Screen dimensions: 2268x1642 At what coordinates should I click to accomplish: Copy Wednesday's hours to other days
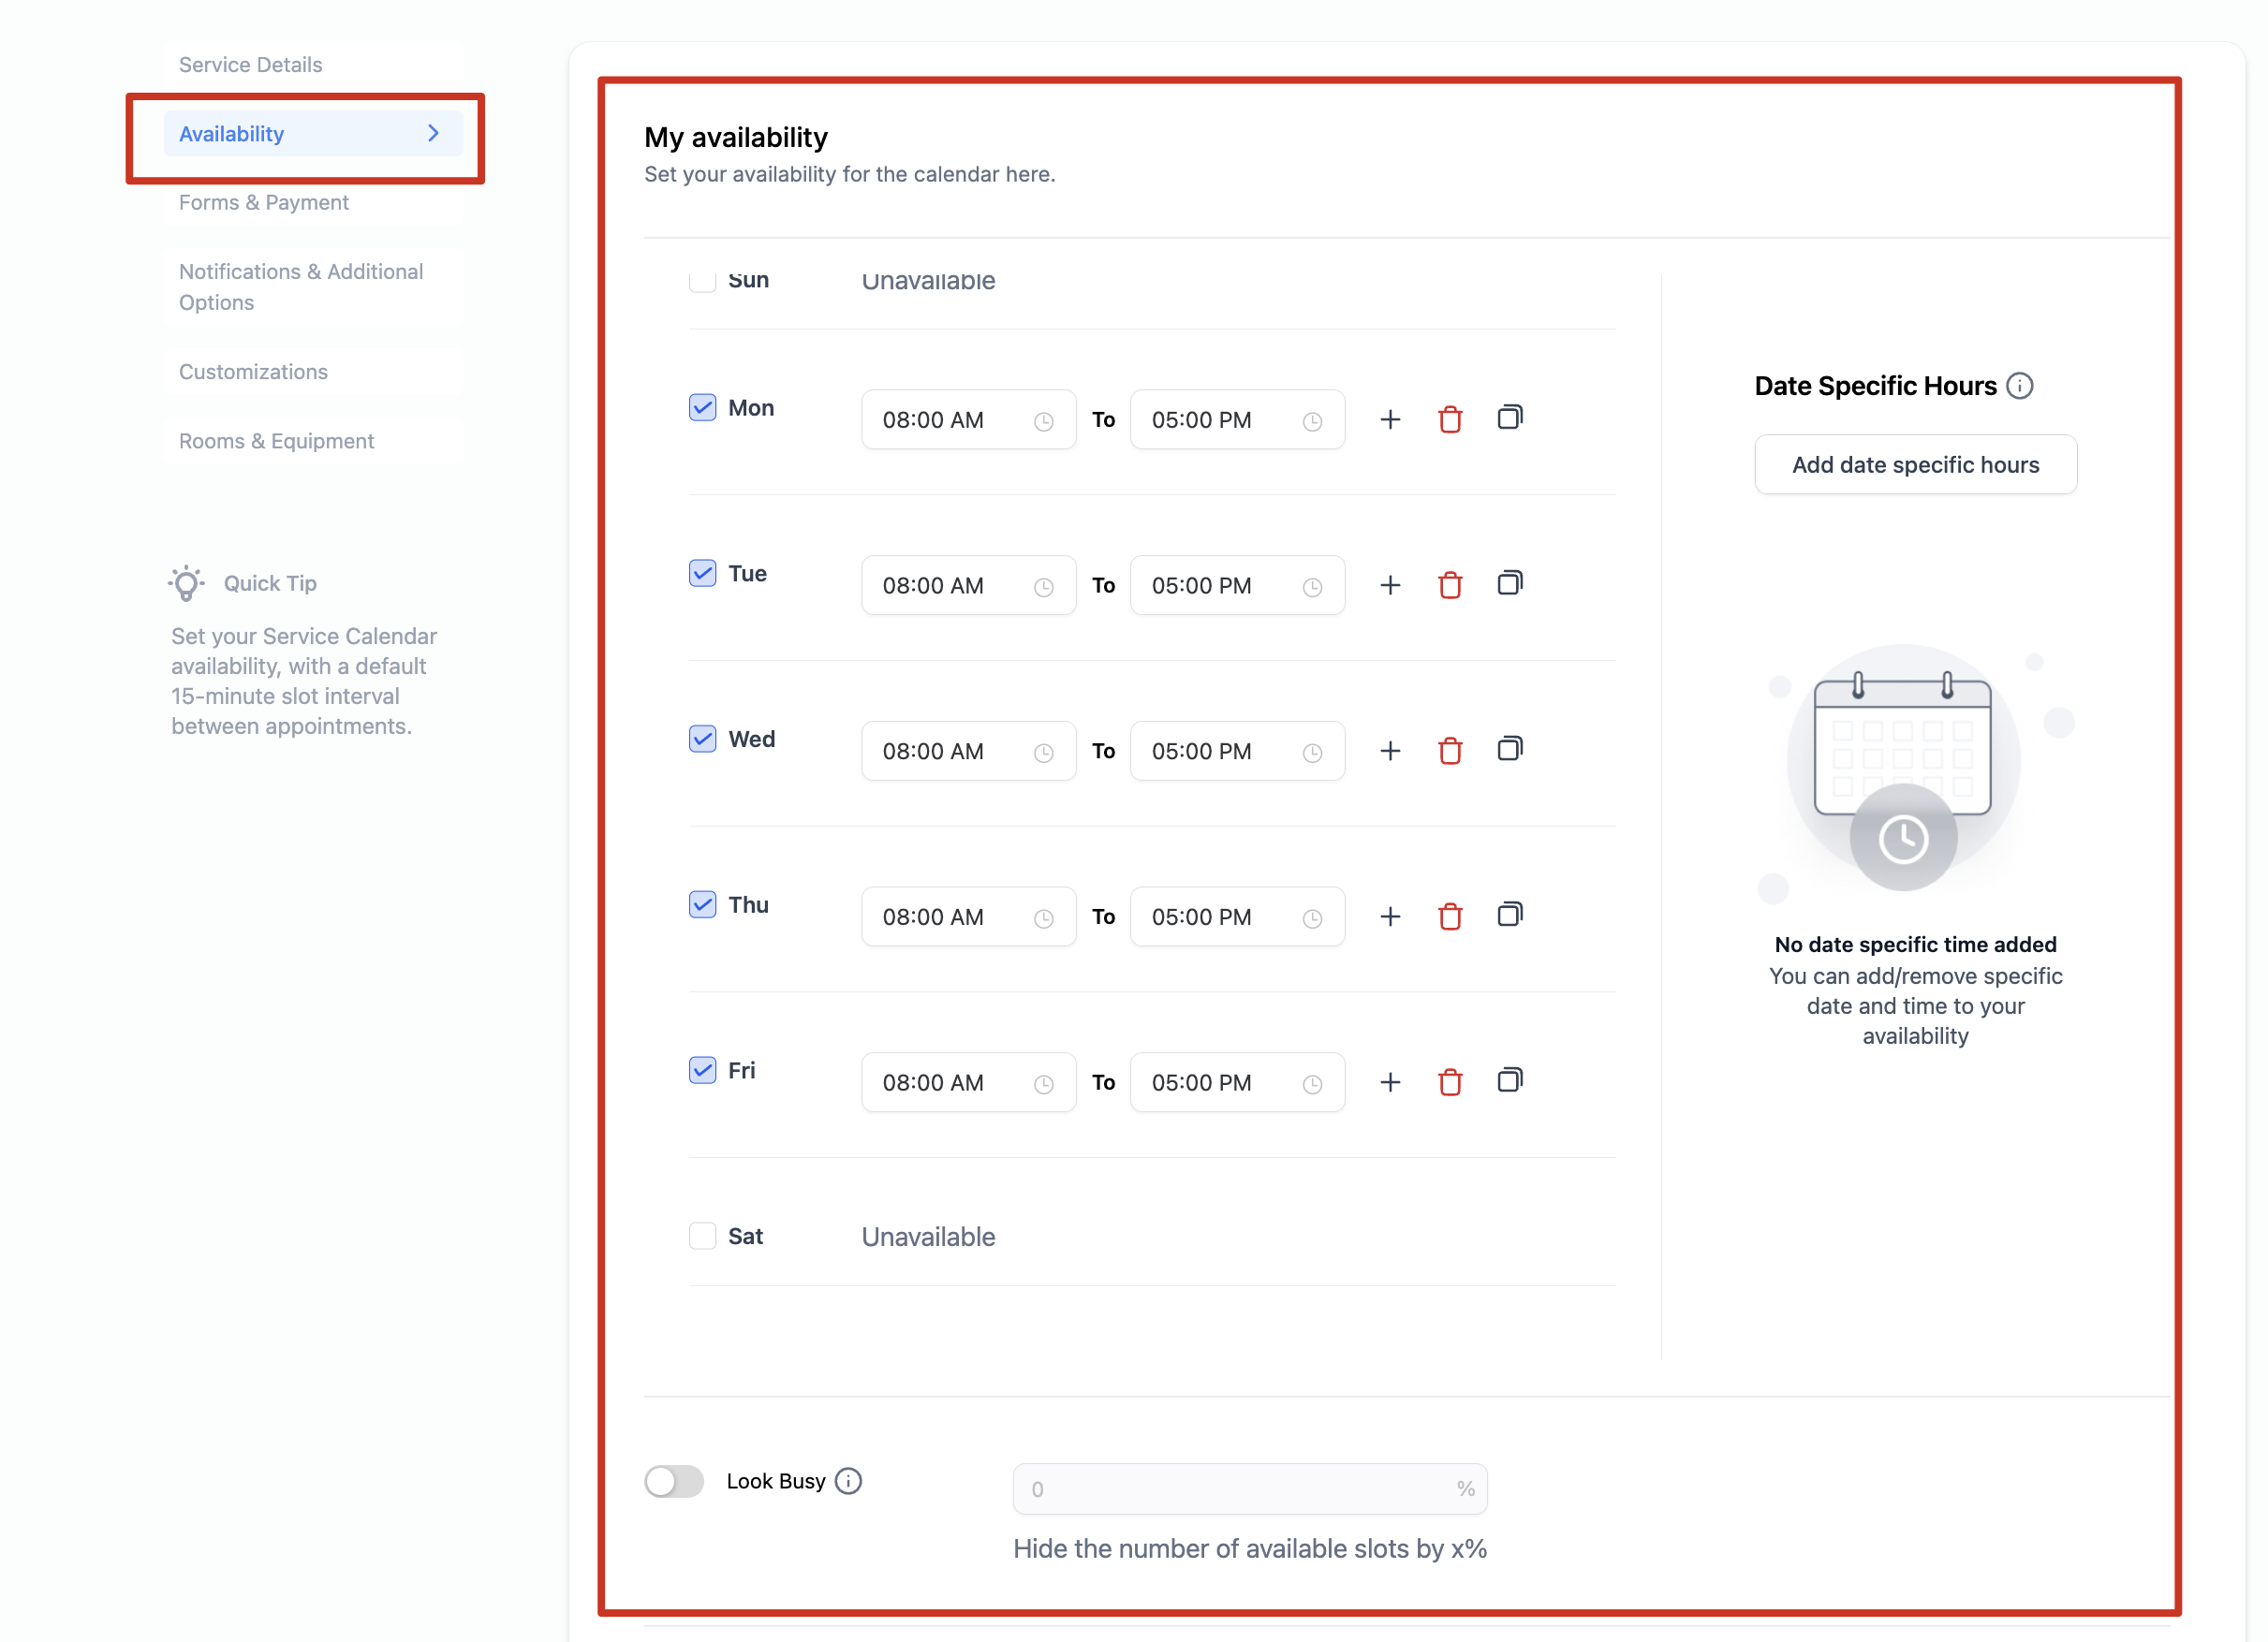click(1510, 749)
